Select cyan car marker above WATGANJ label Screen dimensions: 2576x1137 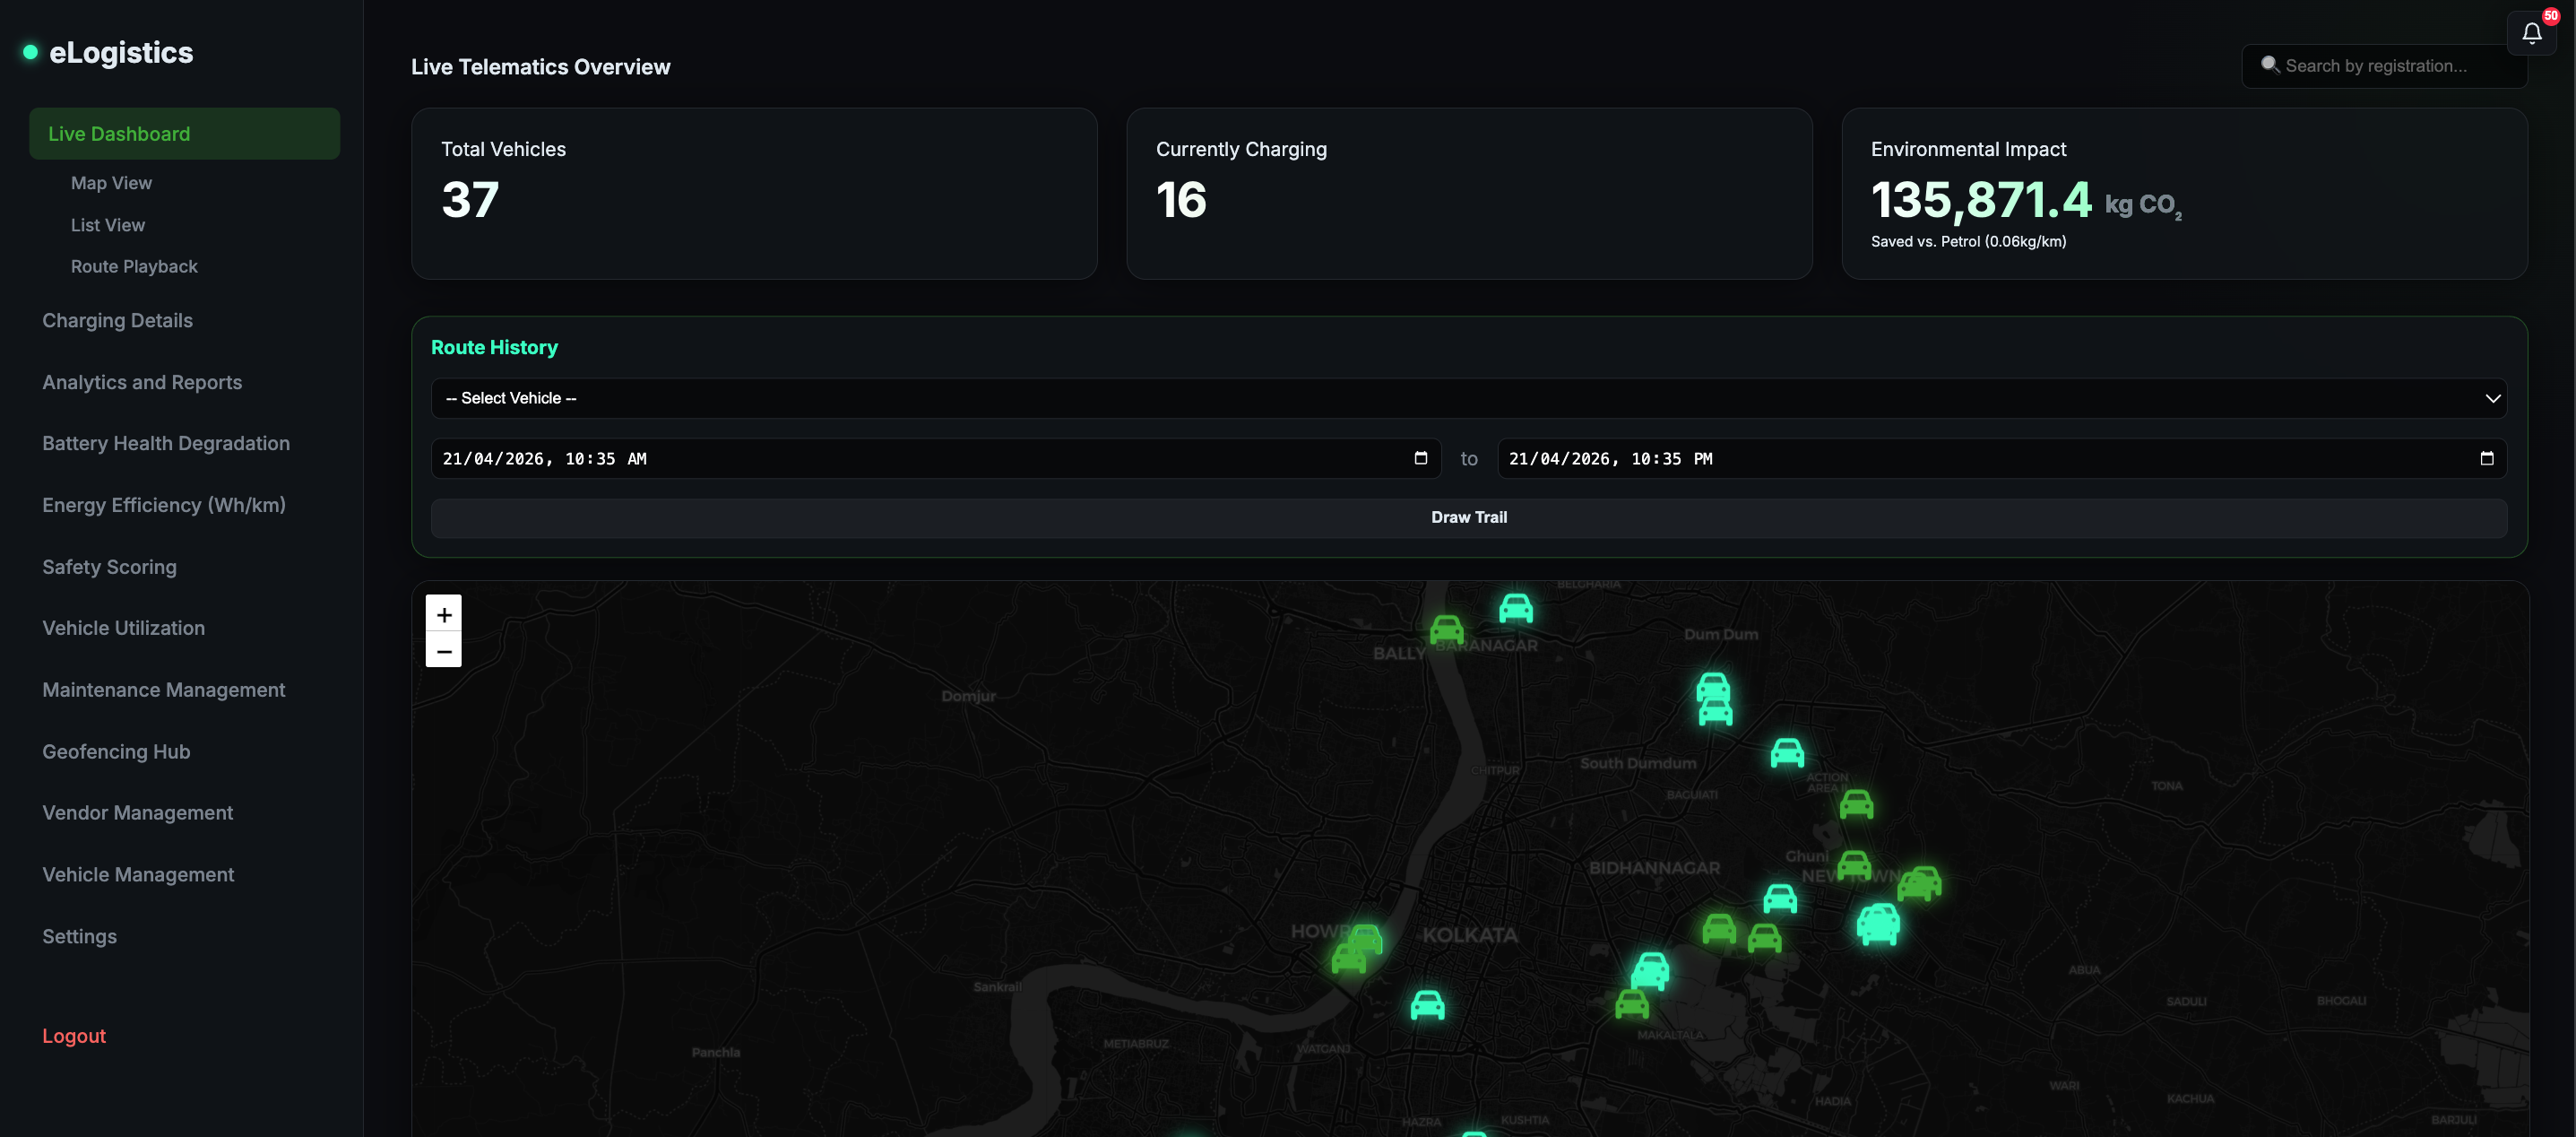(x=1427, y=1004)
